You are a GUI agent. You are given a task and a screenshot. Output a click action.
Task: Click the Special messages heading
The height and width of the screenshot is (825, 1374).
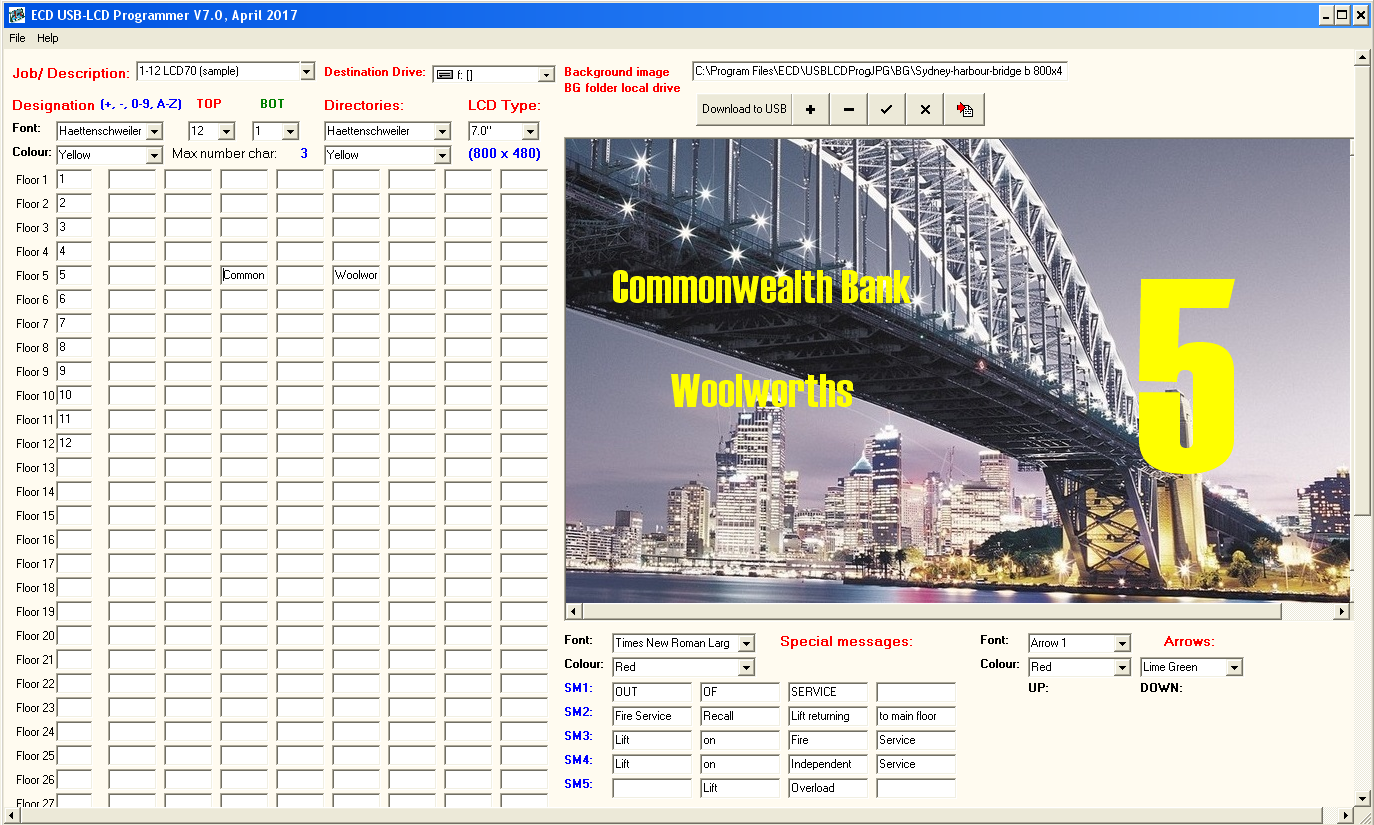[x=846, y=641]
